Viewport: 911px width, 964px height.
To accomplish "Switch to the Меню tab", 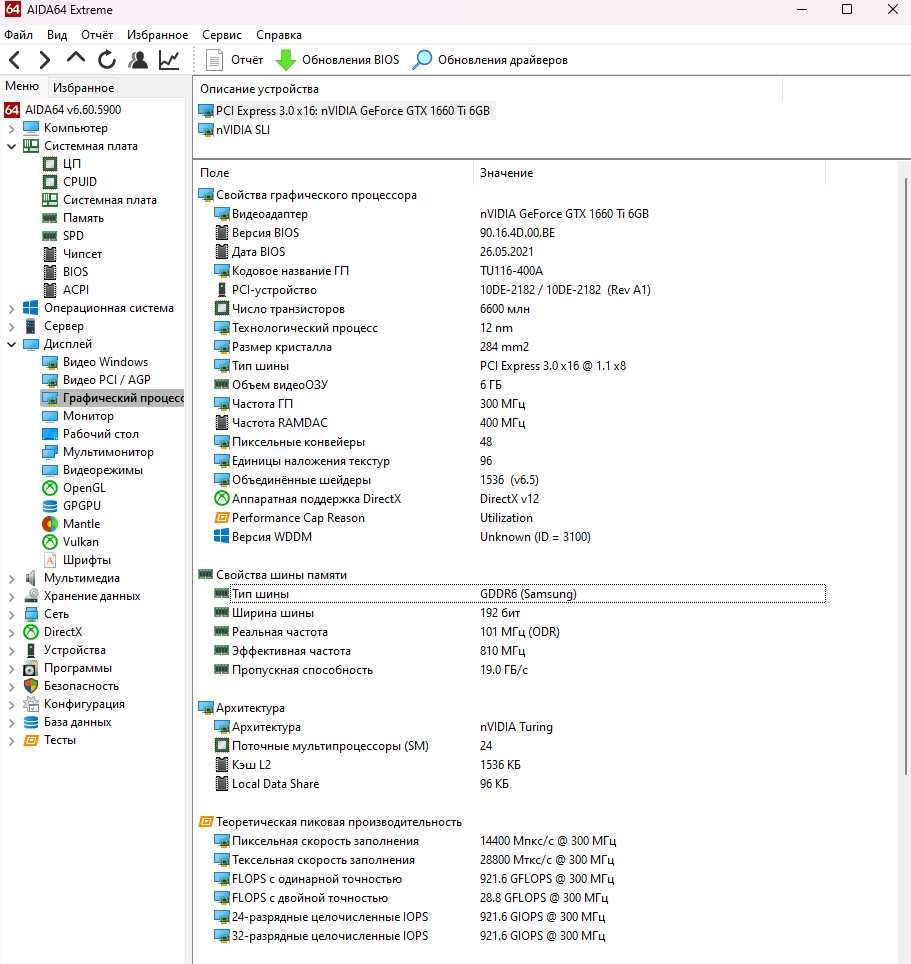I will [22, 87].
